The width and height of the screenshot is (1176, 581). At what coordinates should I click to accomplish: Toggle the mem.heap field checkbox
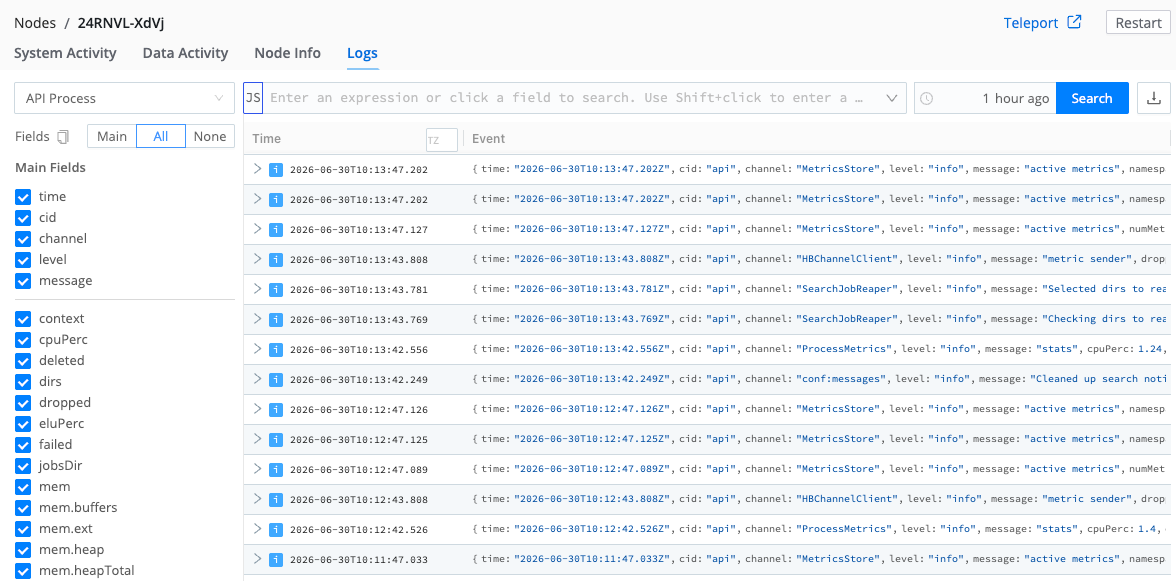22,550
